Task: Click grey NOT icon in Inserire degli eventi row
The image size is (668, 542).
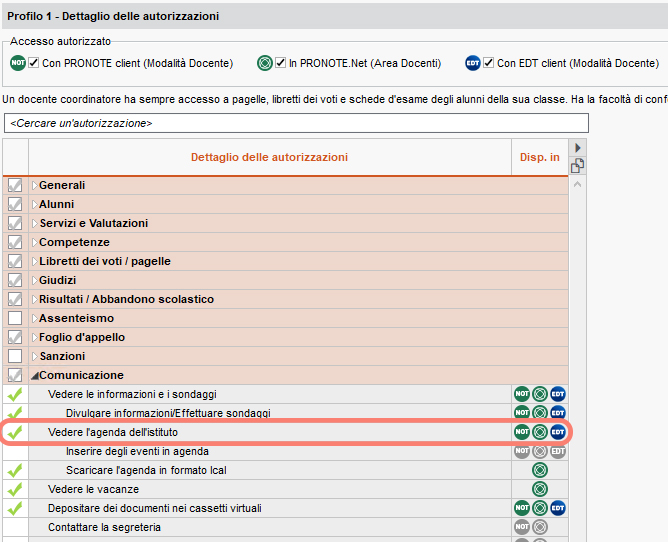Action: [x=522, y=452]
